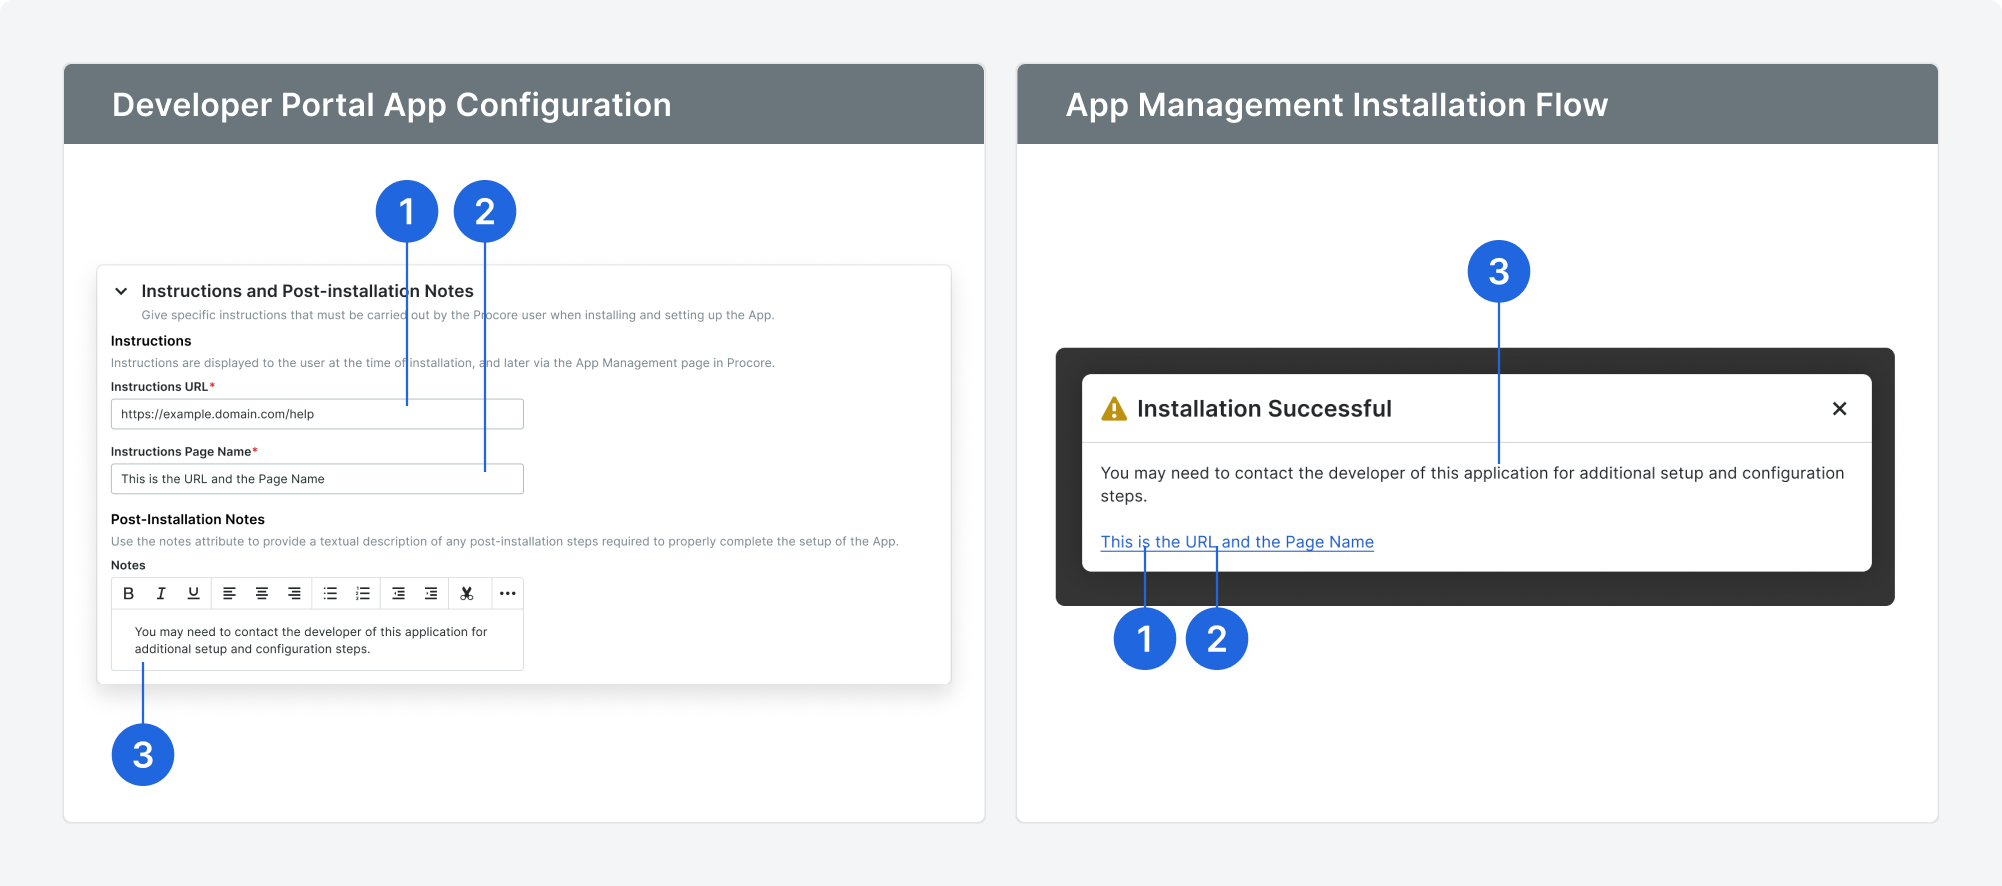Image resolution: width=2002 pixels, height=886 pixels.
Task: Align Notes text to the right
Action: 294,593
